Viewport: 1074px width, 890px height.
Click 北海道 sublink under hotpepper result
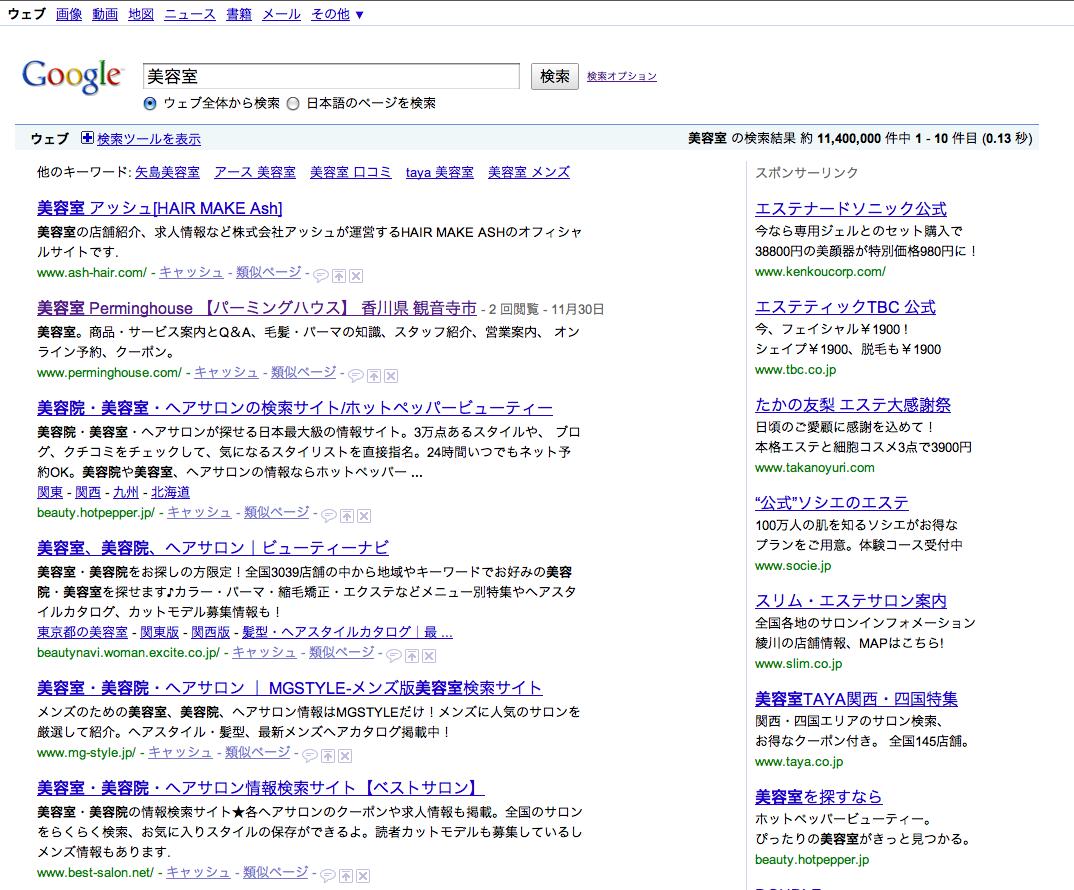171,492
